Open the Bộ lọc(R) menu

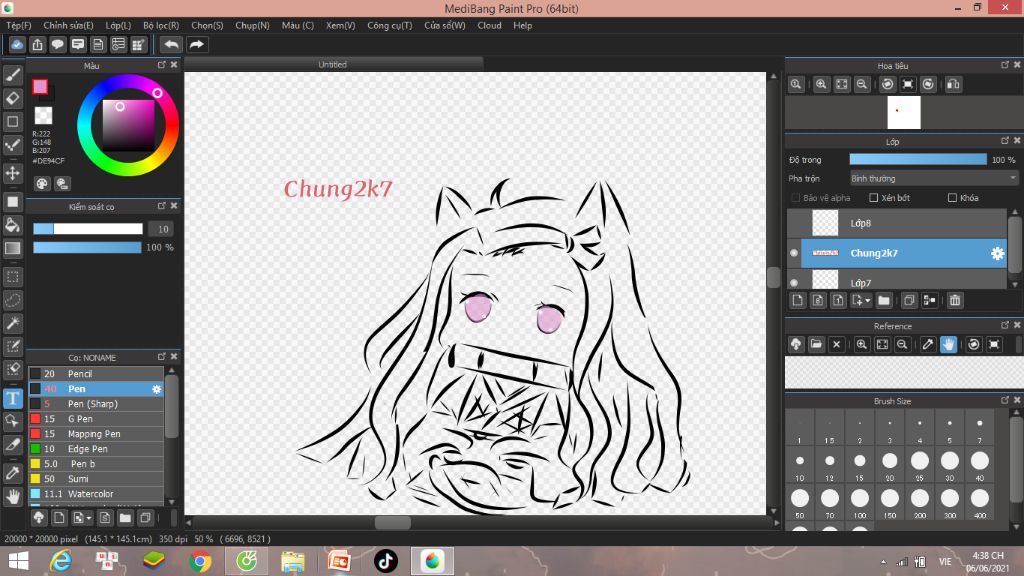point(161,25)
